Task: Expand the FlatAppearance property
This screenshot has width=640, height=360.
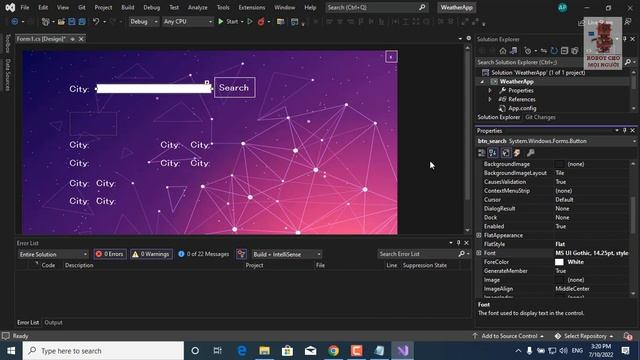Action: tap(479, 235)
